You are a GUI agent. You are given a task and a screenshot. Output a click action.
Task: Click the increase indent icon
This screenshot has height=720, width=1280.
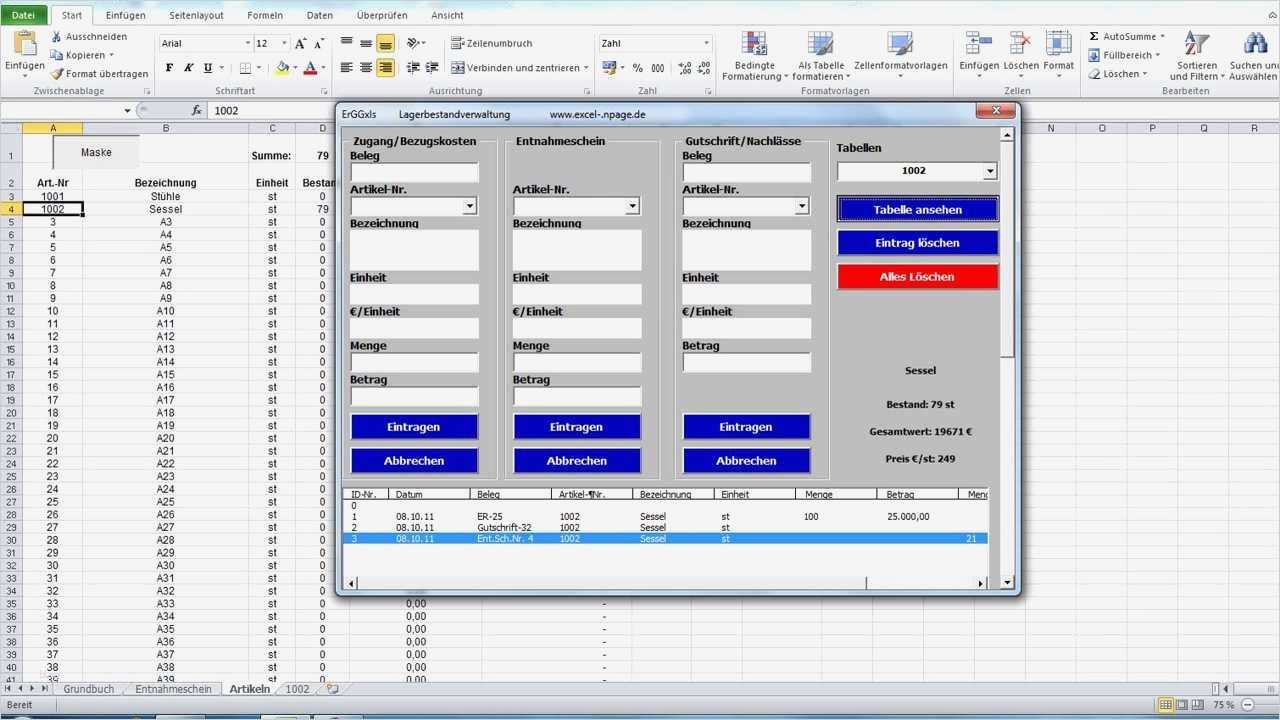pos(432,68)
